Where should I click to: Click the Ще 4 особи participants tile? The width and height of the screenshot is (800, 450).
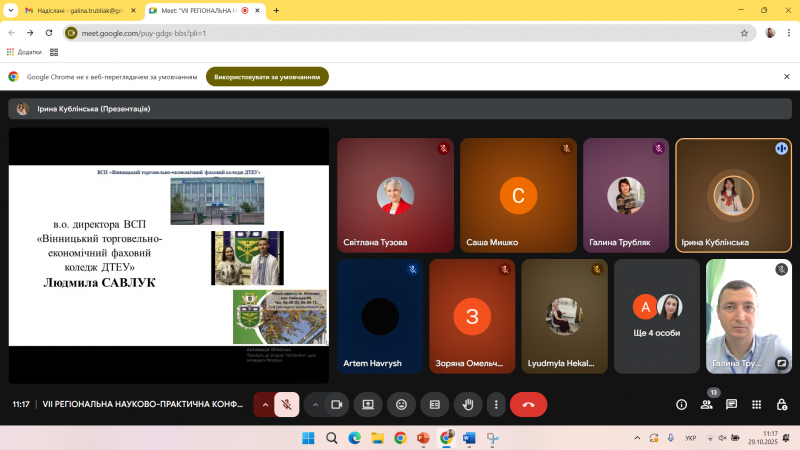(x=656, y=316)
